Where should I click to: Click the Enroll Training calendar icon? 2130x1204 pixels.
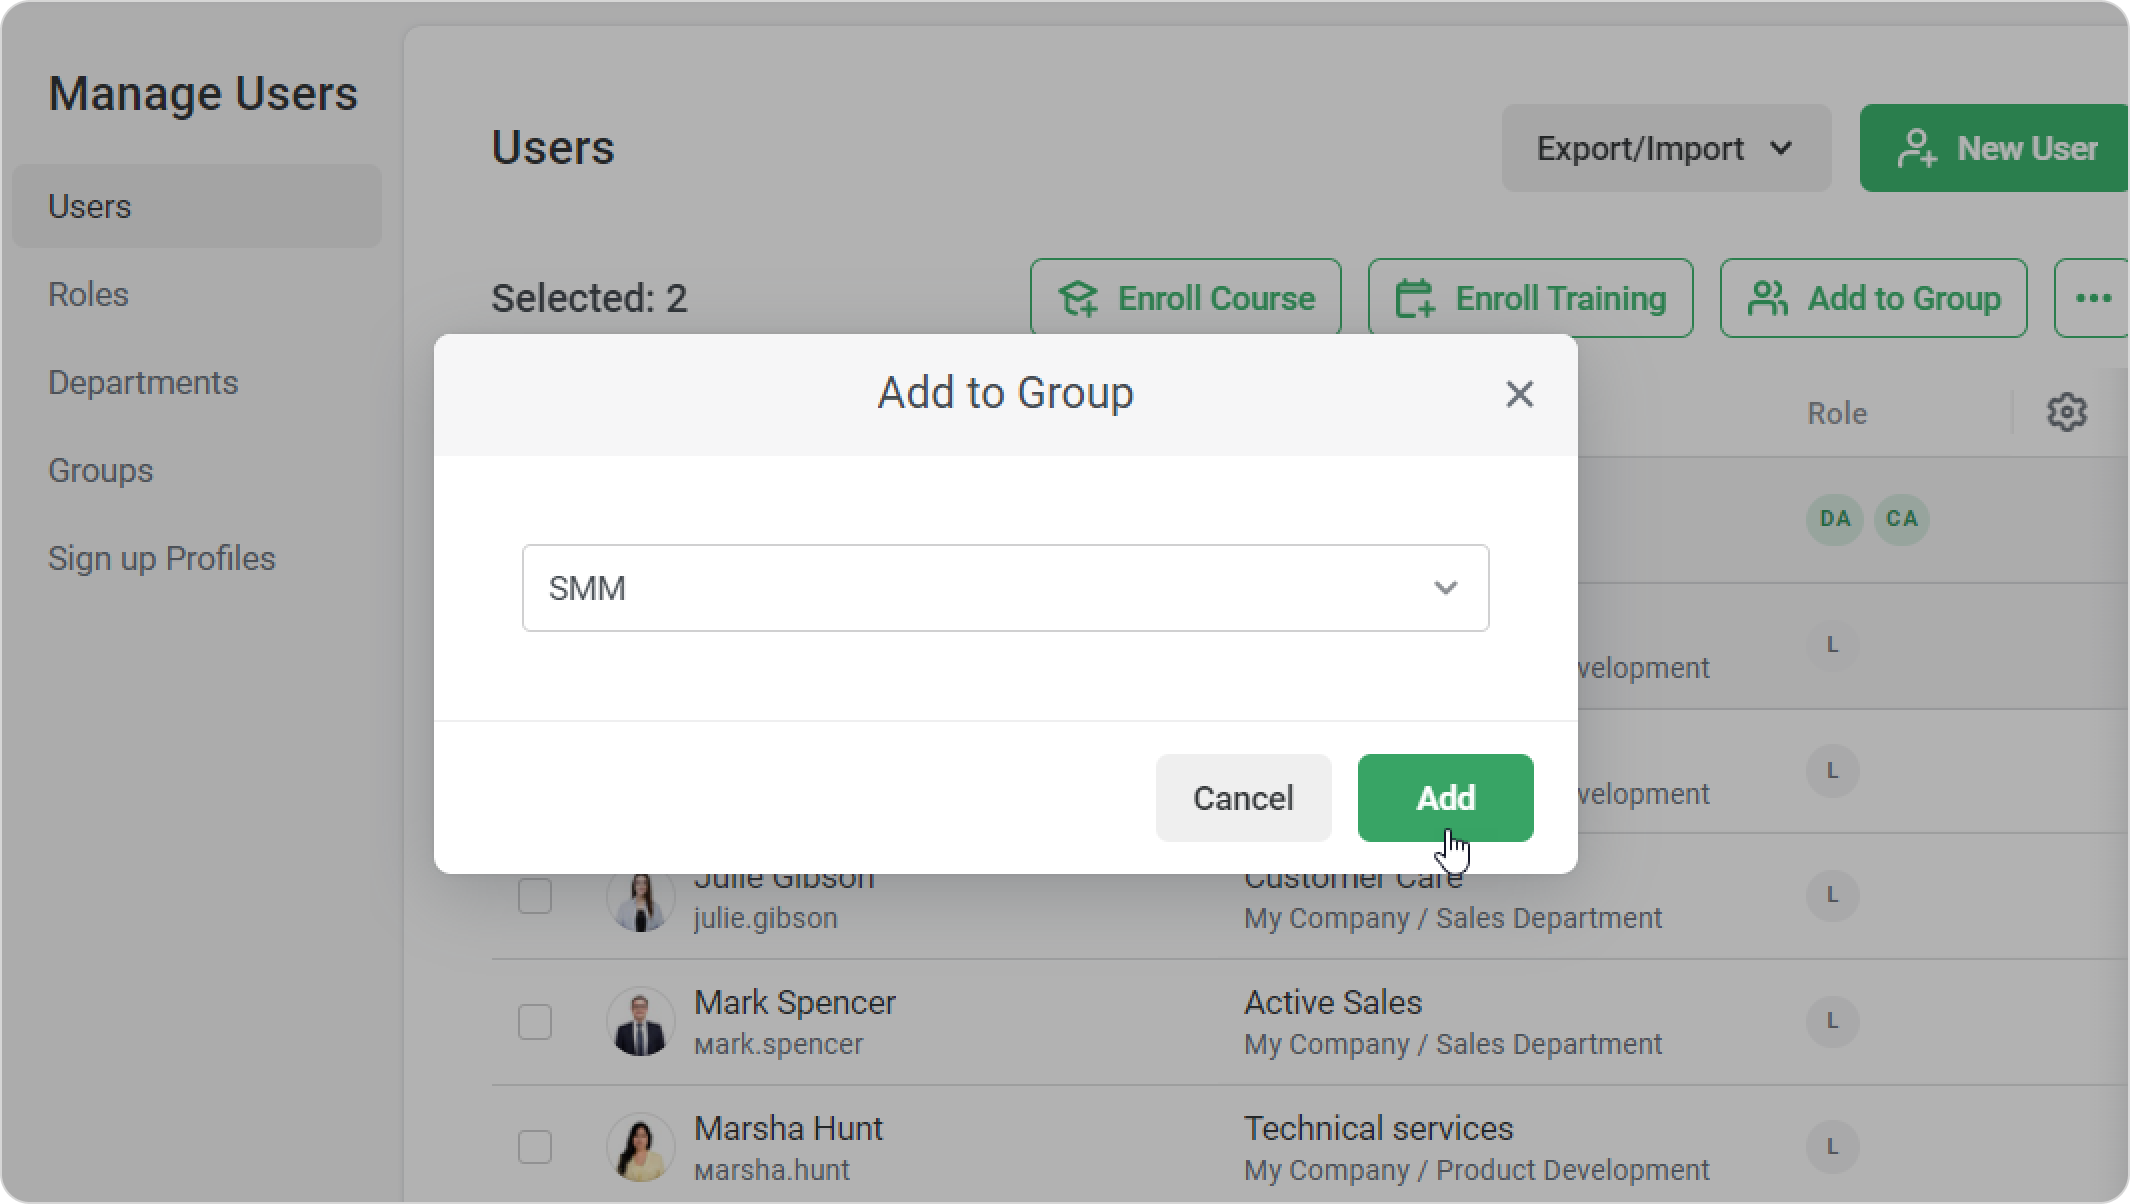pyautogui.click(x=1415, y=298)
